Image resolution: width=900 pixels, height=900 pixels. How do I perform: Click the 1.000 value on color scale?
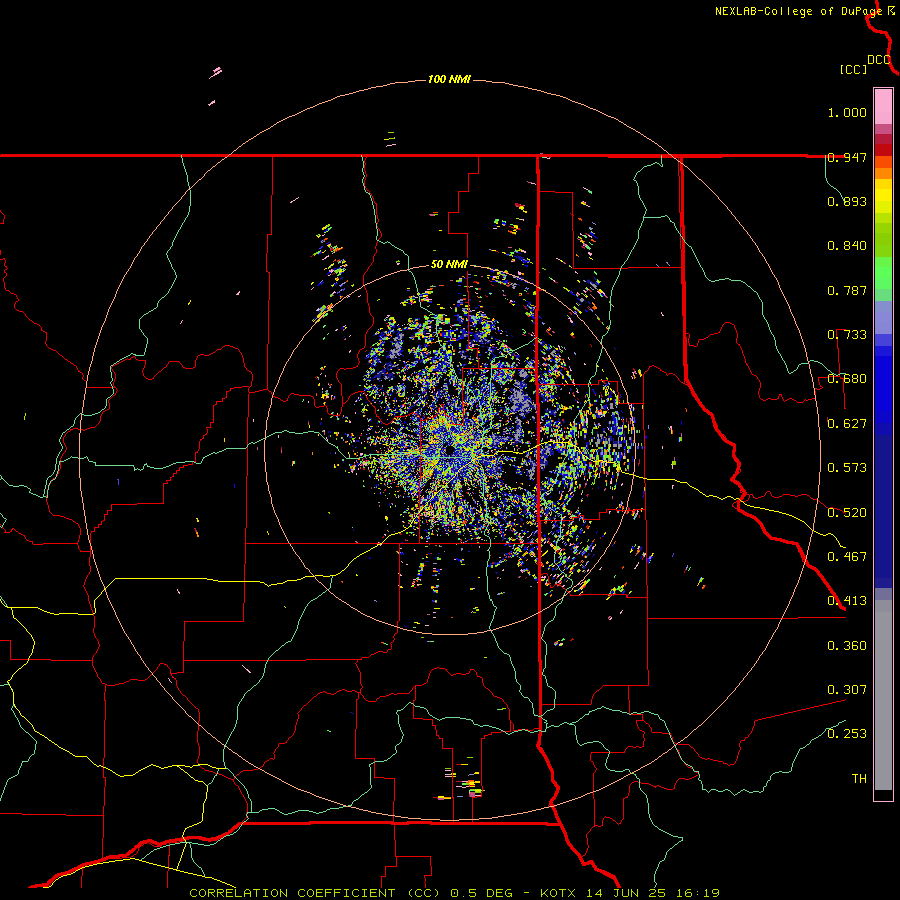[x=847, y=112]
